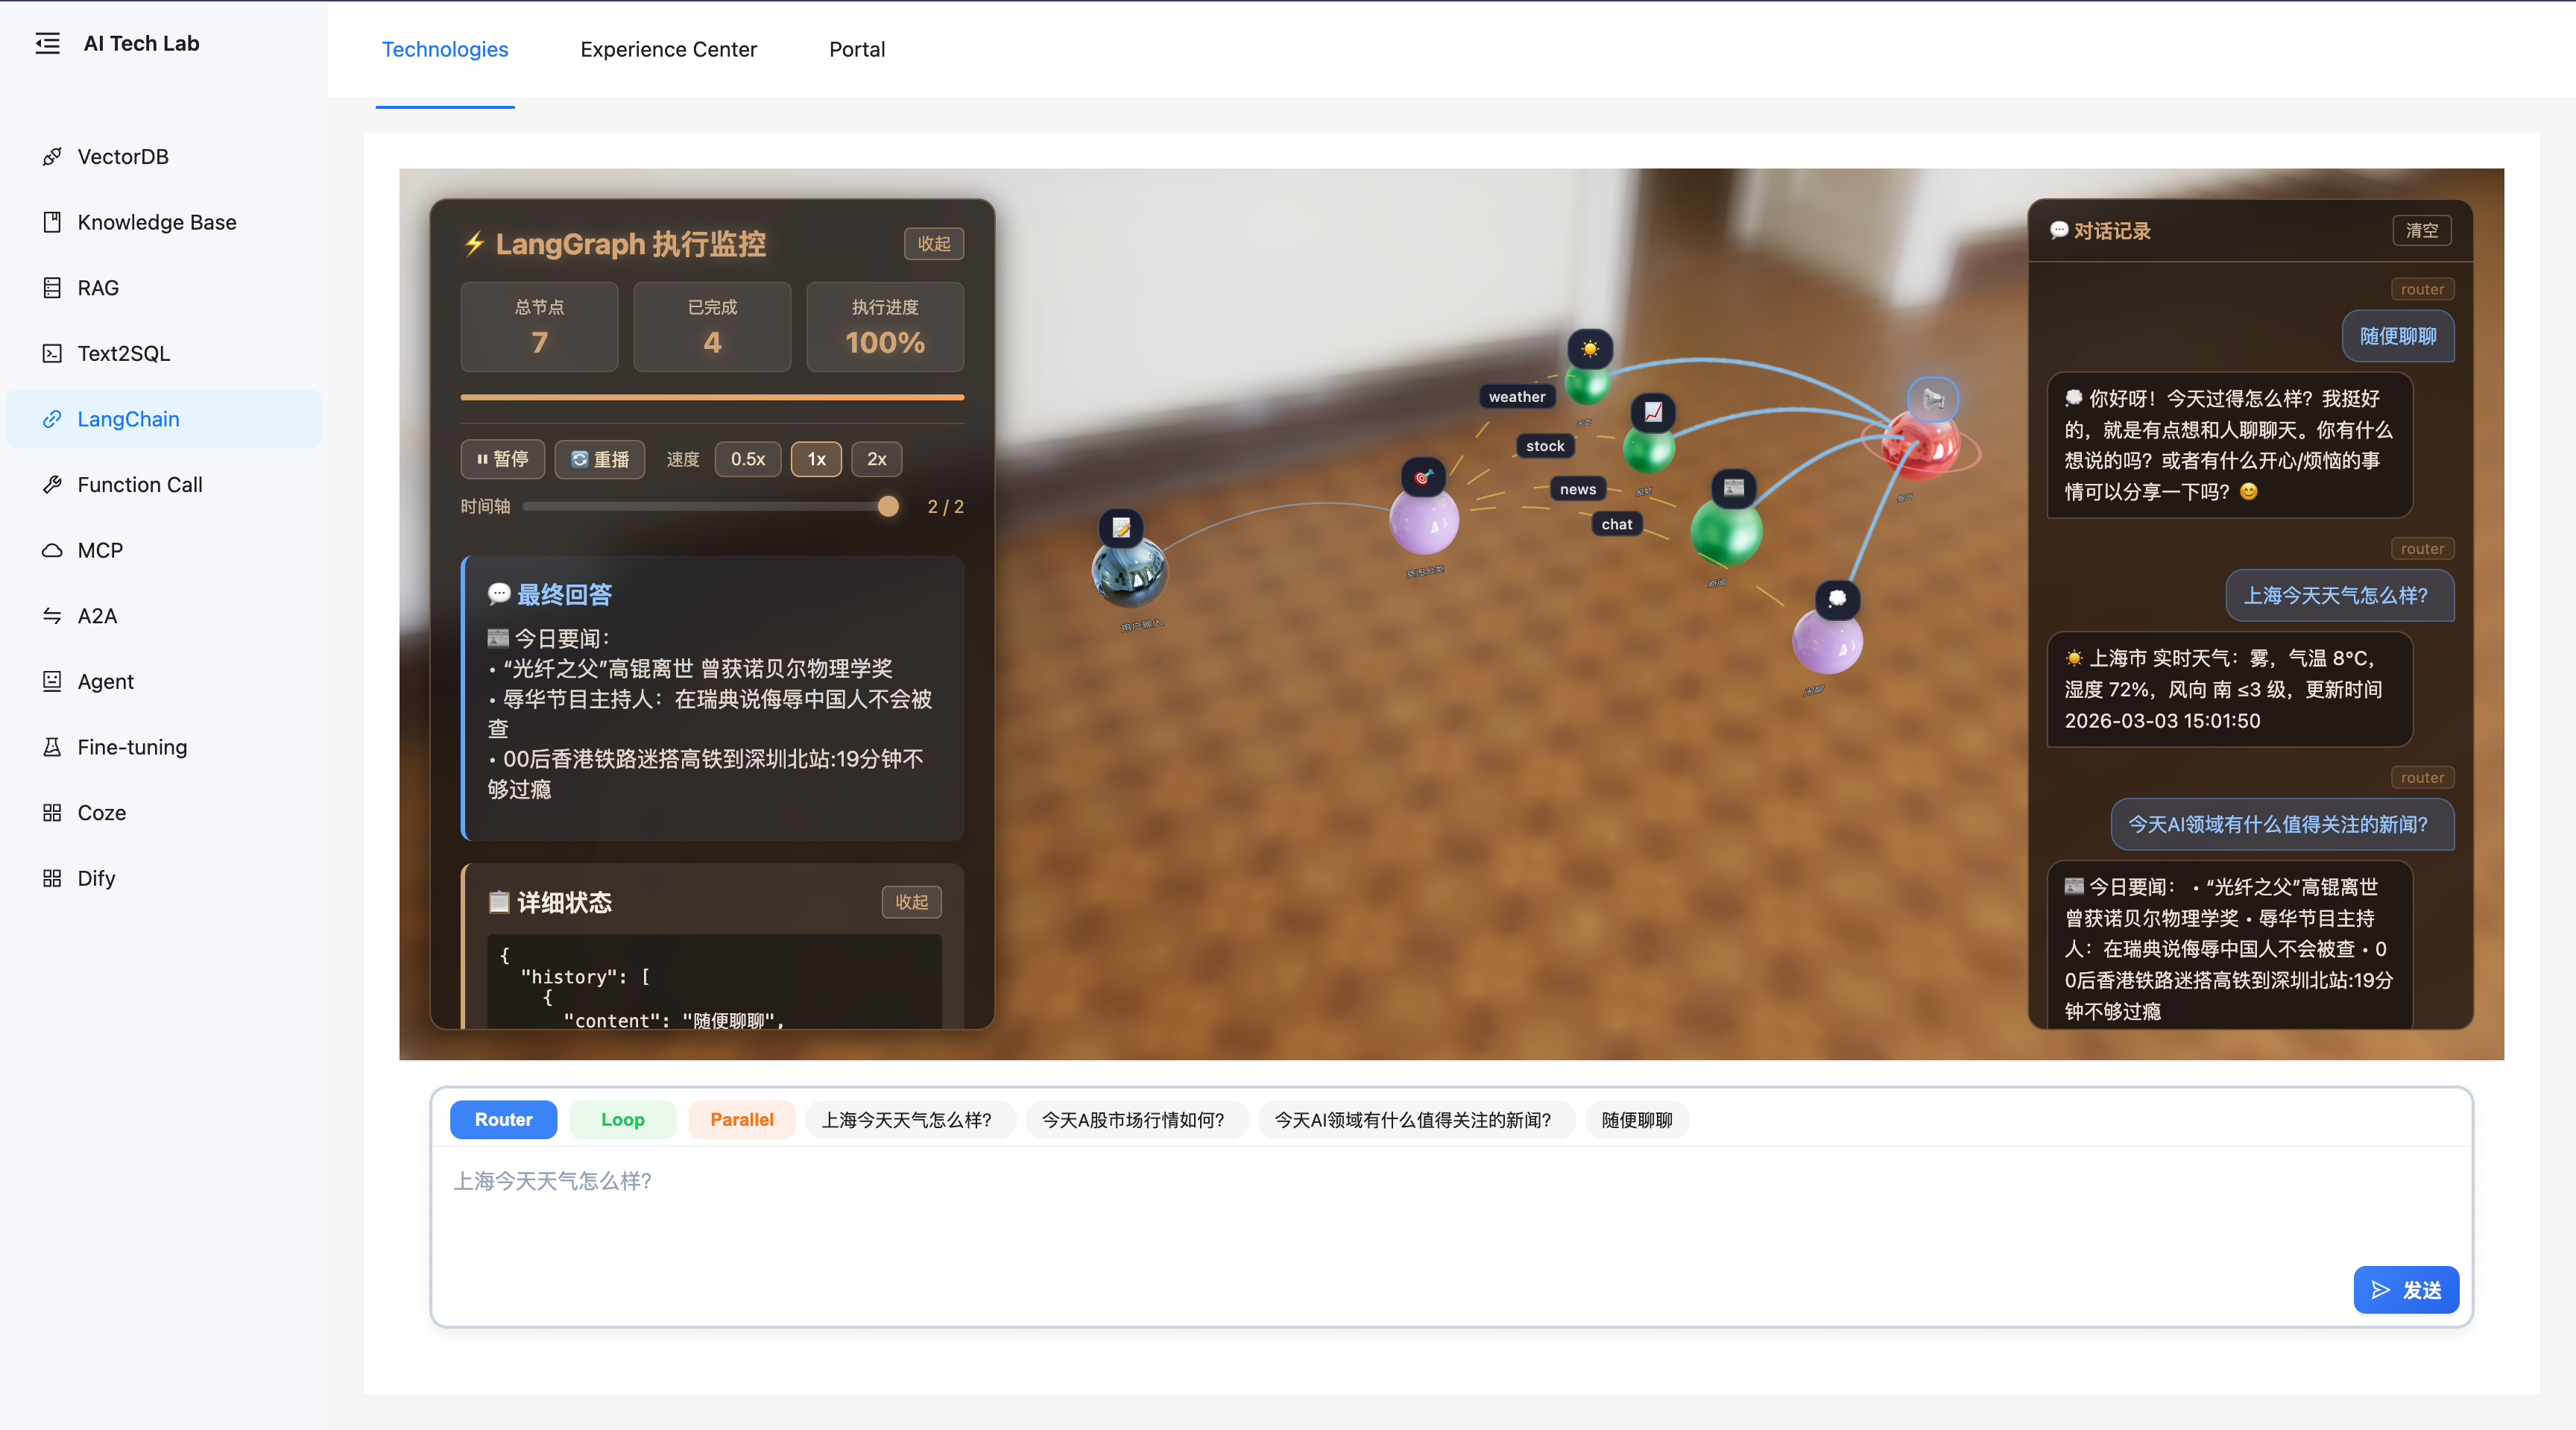Click the speech bubble icon on the chat node
The width and height of the screenshot is (2576, 1430).
(1837, 599)
